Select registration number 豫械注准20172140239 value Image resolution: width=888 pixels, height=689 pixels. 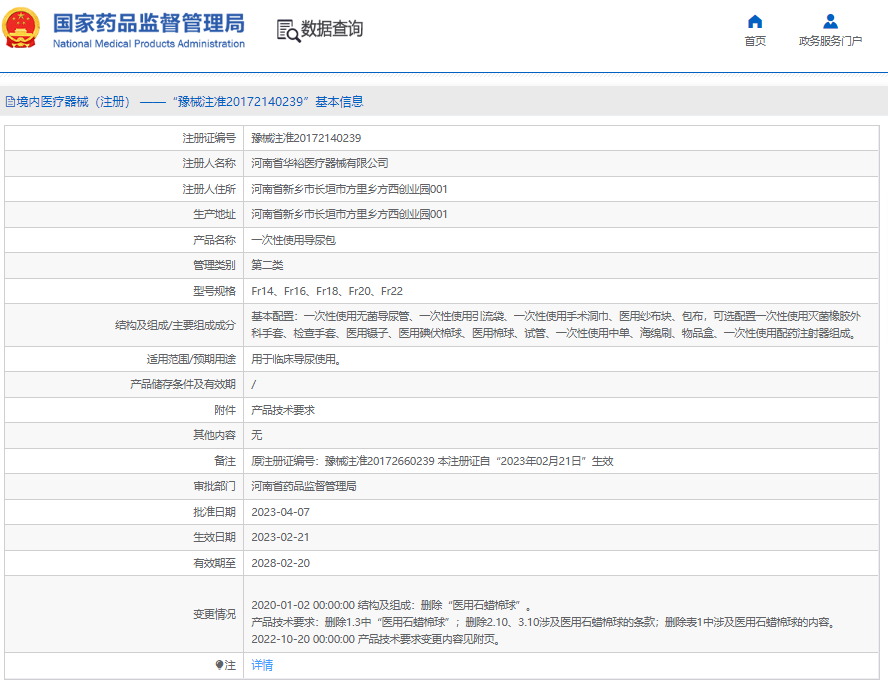(x=306, y=138)
